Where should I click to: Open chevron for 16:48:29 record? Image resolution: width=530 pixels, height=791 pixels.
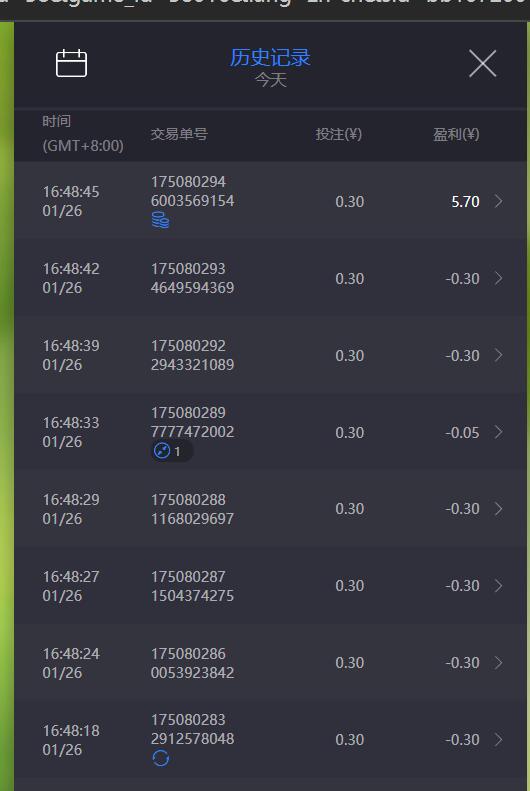tap(498, 508)
